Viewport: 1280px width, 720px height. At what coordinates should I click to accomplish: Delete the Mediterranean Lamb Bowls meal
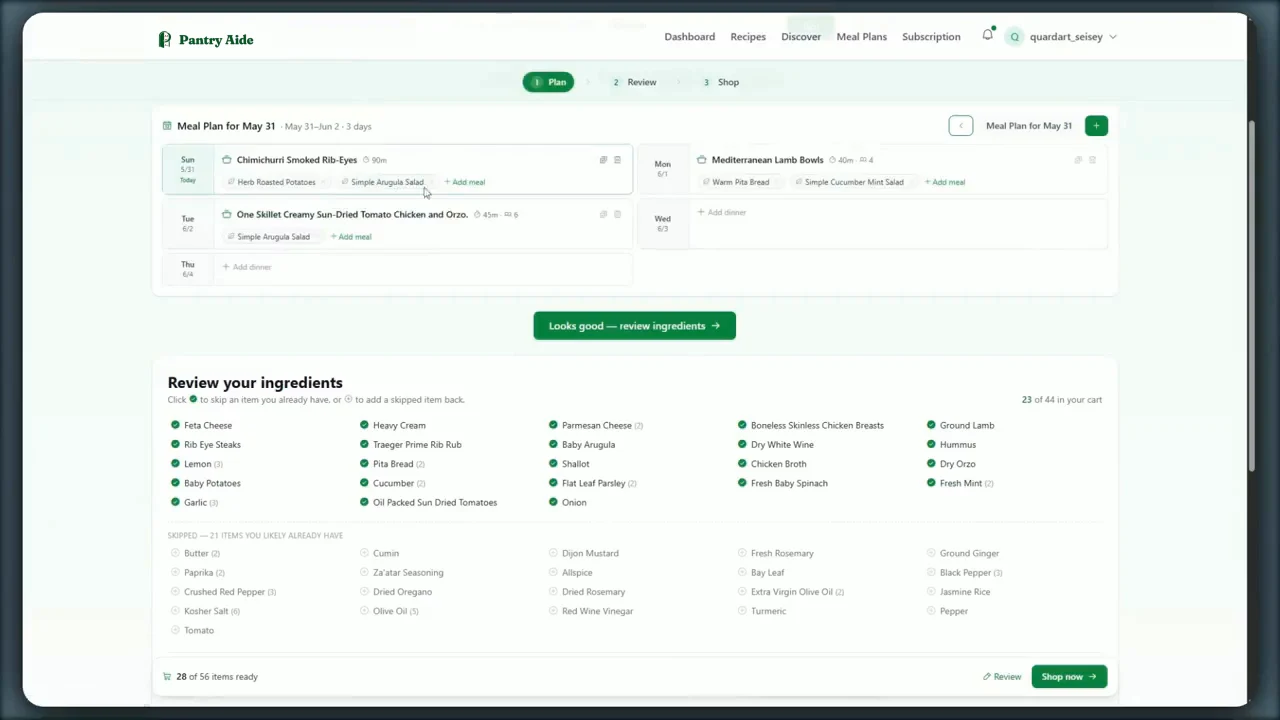(x=1092, y=160)
